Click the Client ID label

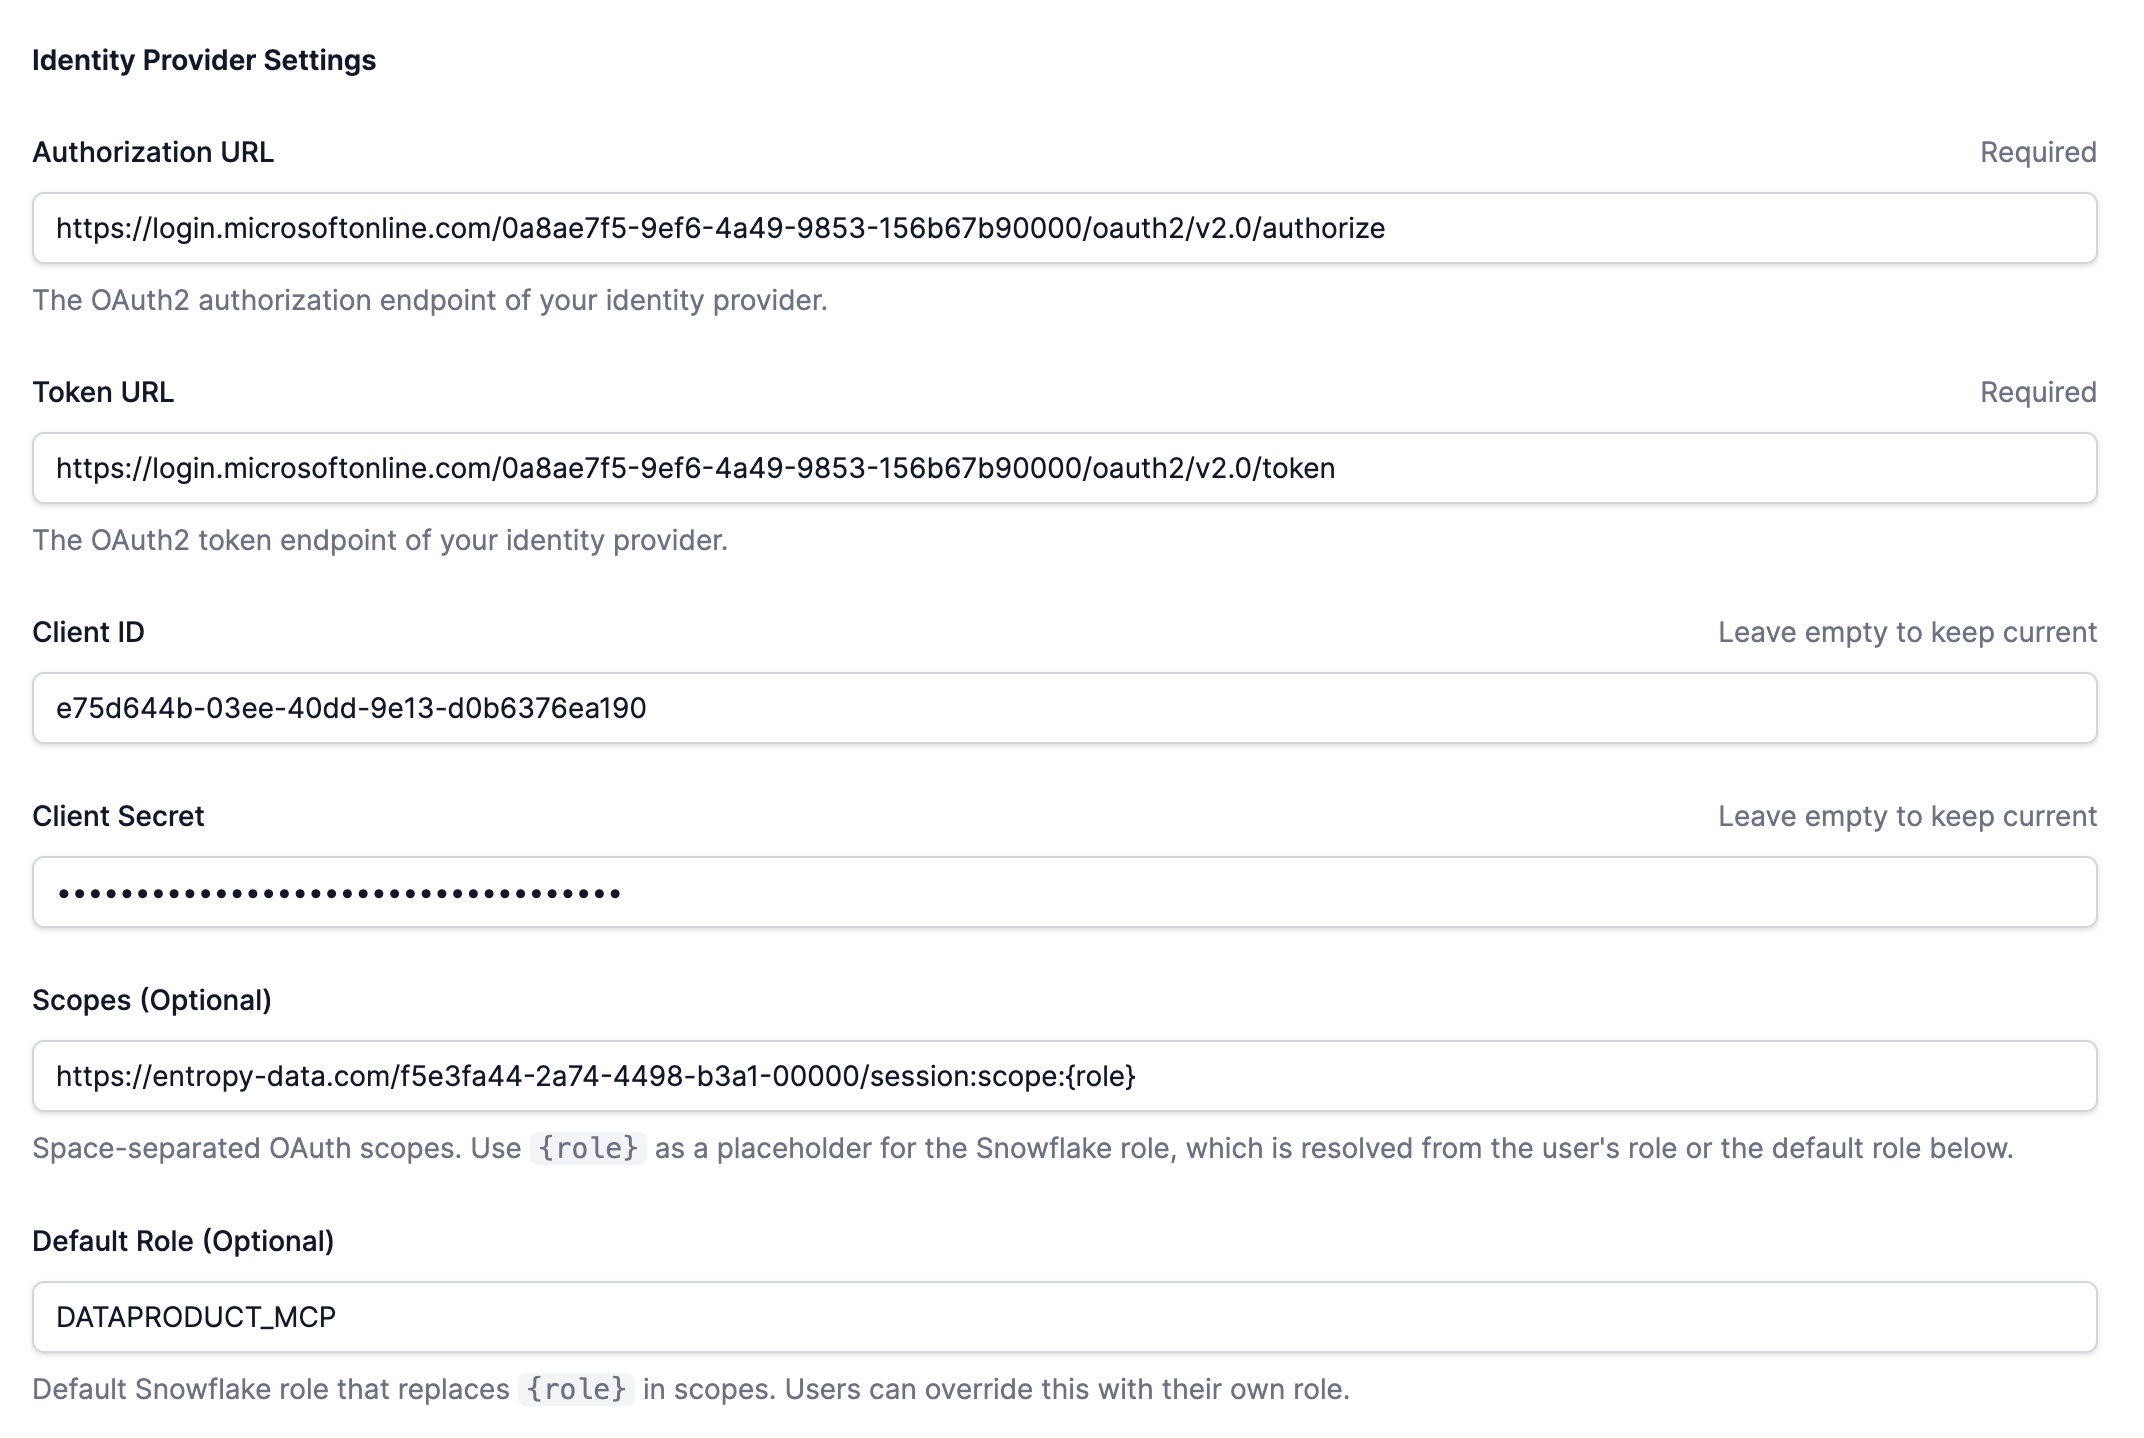click(89, 631)
